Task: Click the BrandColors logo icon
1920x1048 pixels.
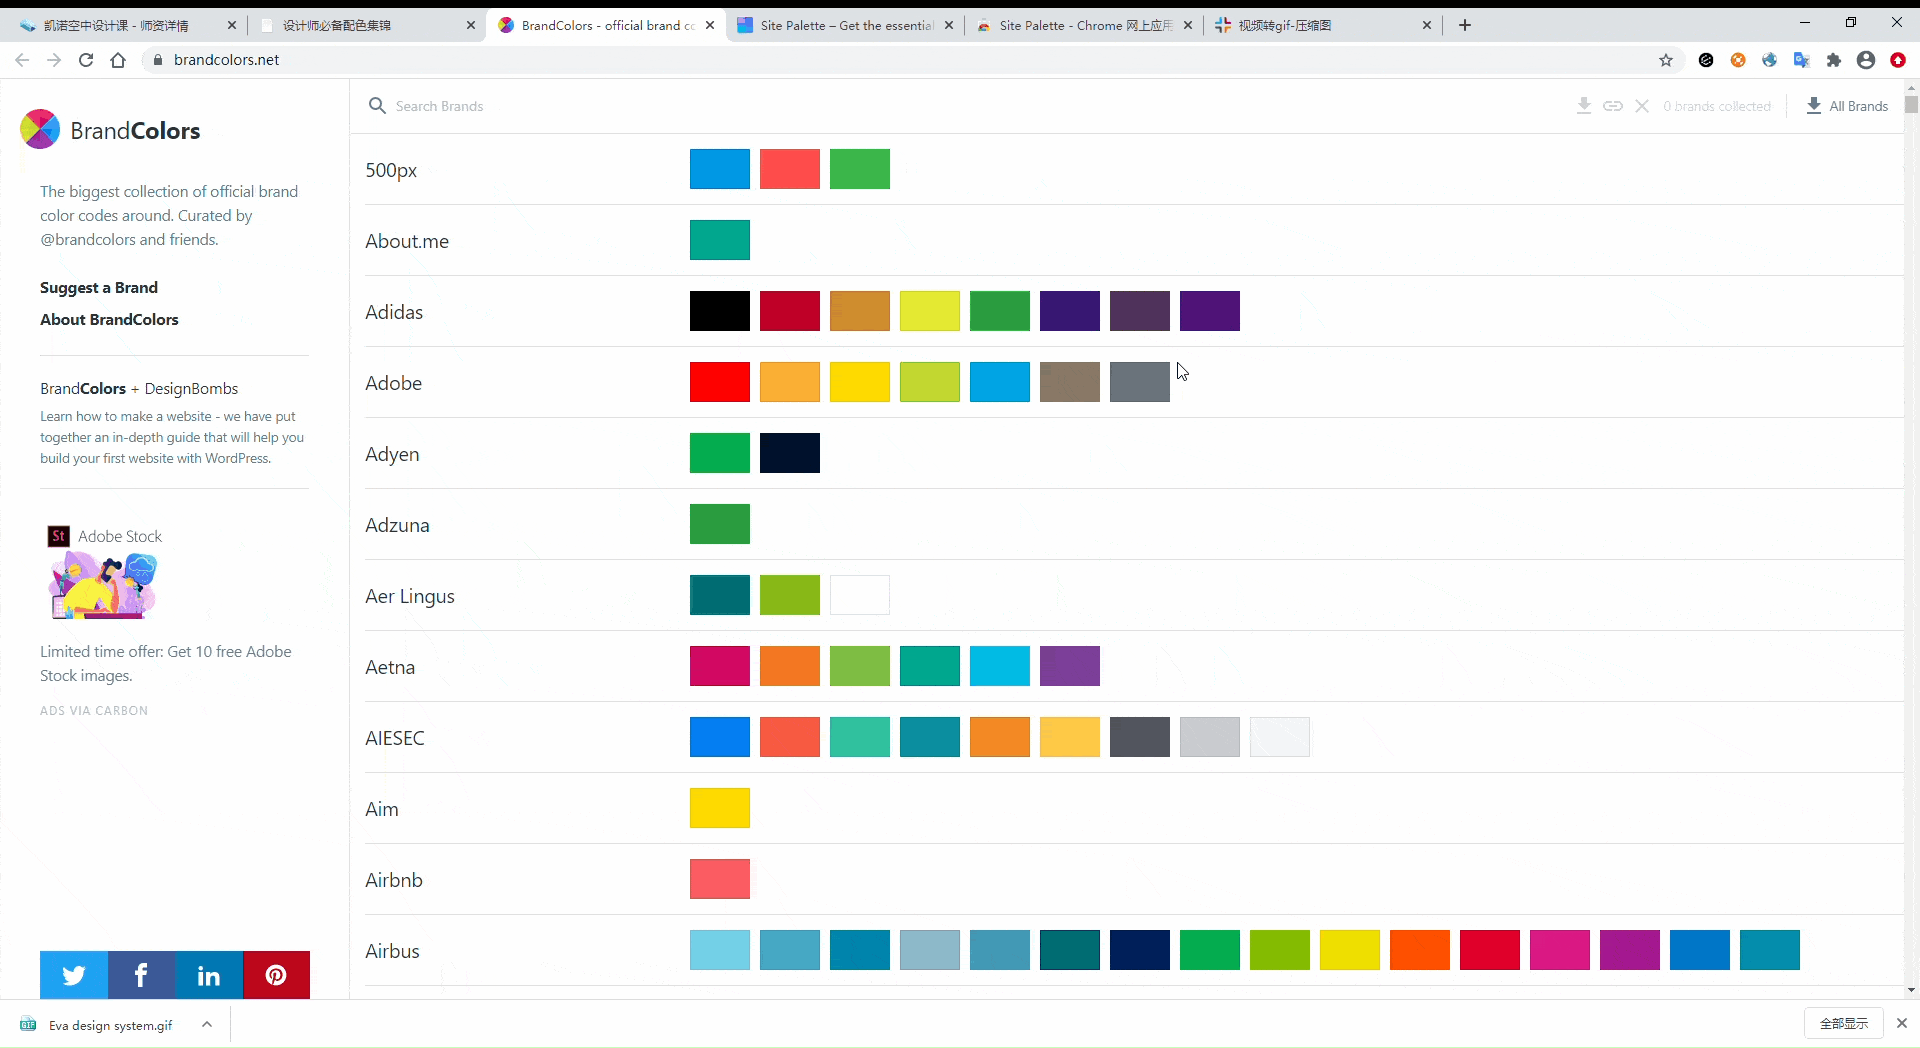Action: pyautogui.click(x=40, y=129)
